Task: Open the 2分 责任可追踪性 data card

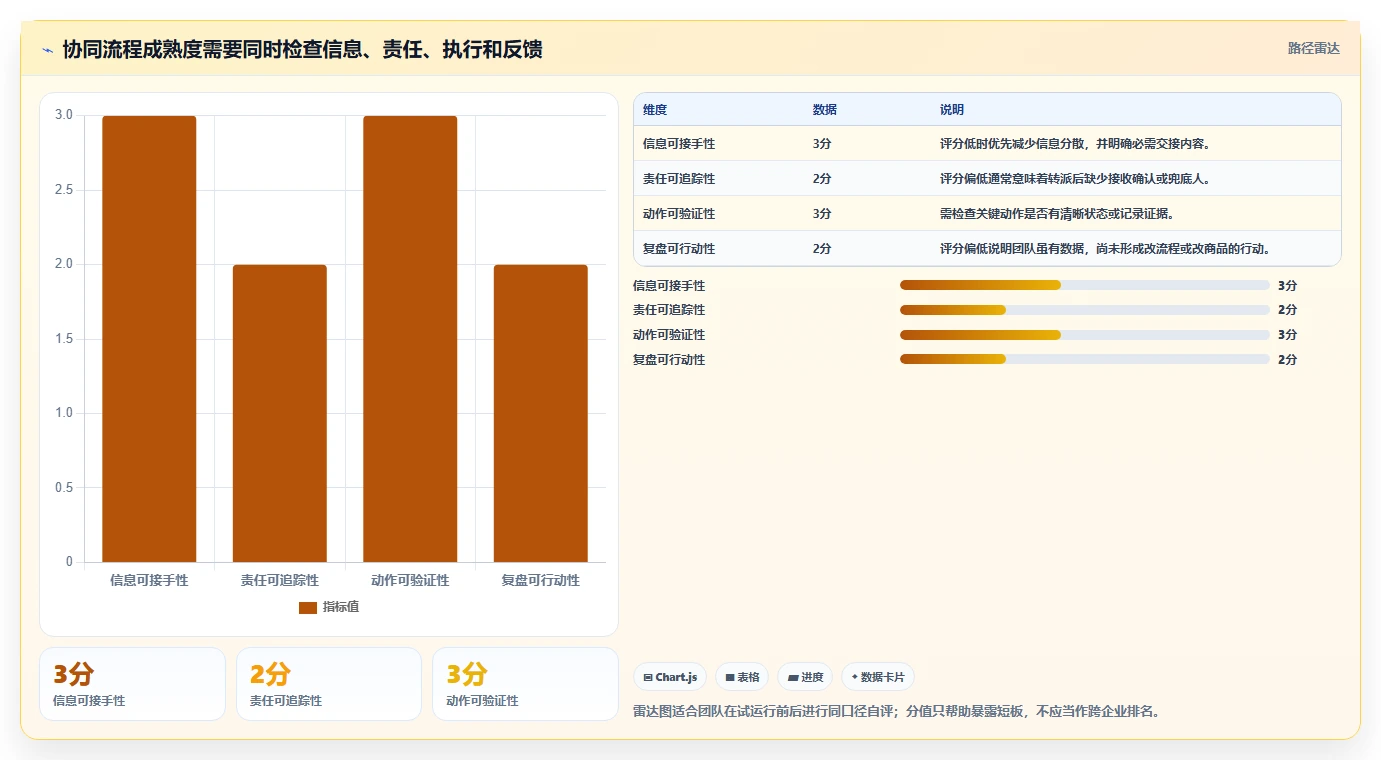Action: coord(329,684)
